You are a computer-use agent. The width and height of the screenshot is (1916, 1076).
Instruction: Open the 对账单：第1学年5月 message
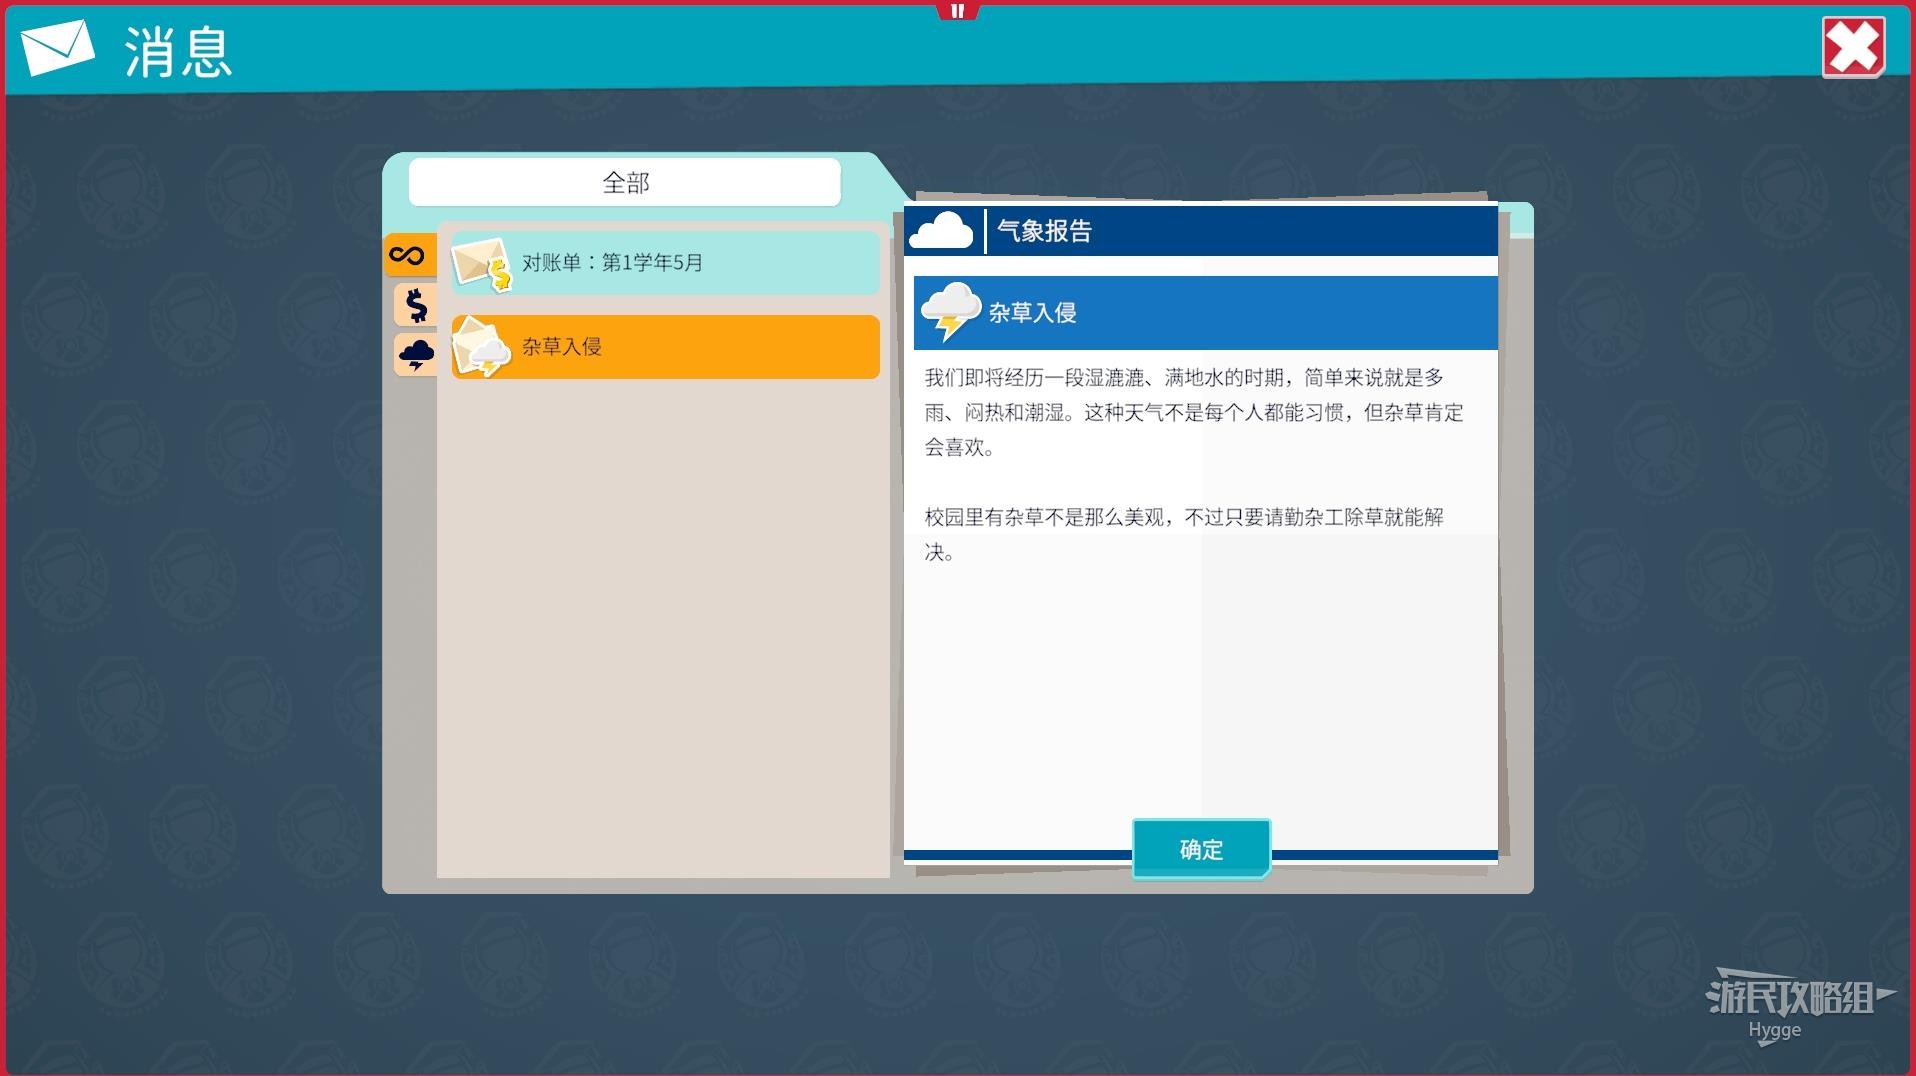(665, 263)
